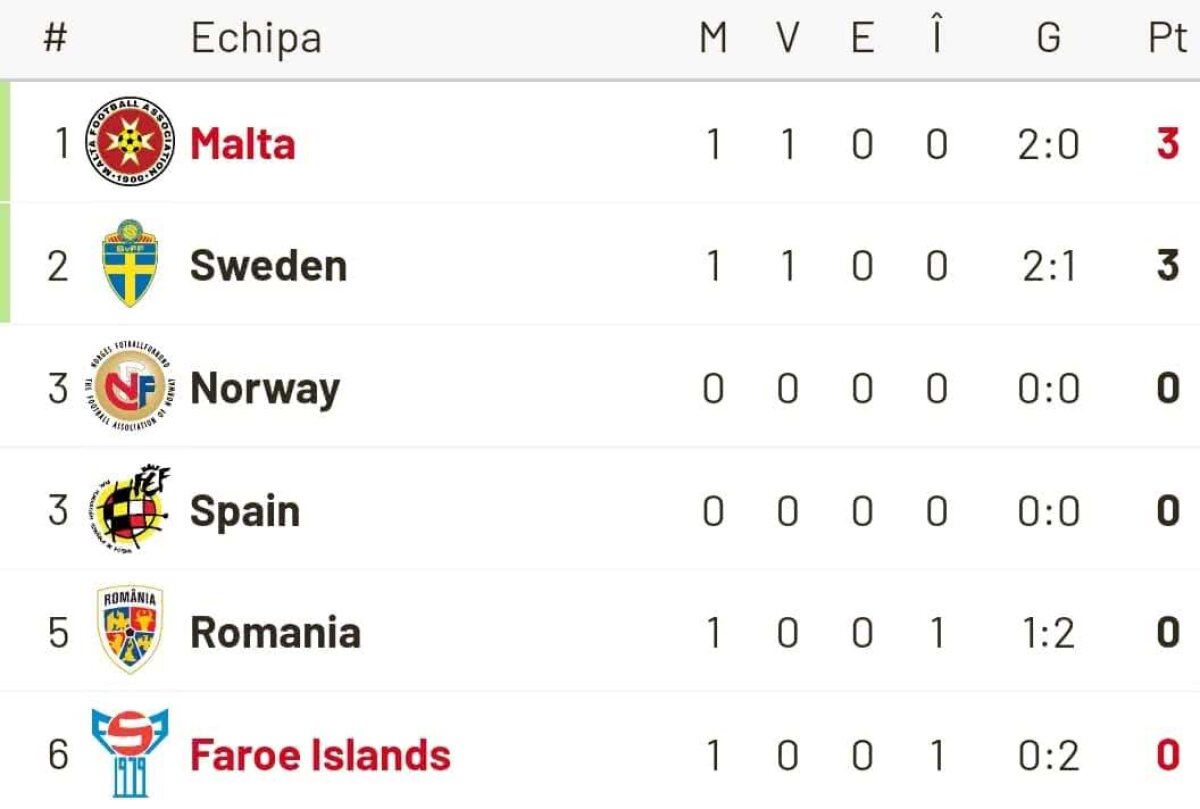Click the Malta football association crest
The height and width of the screenshot is (809, 1200).
130,143
